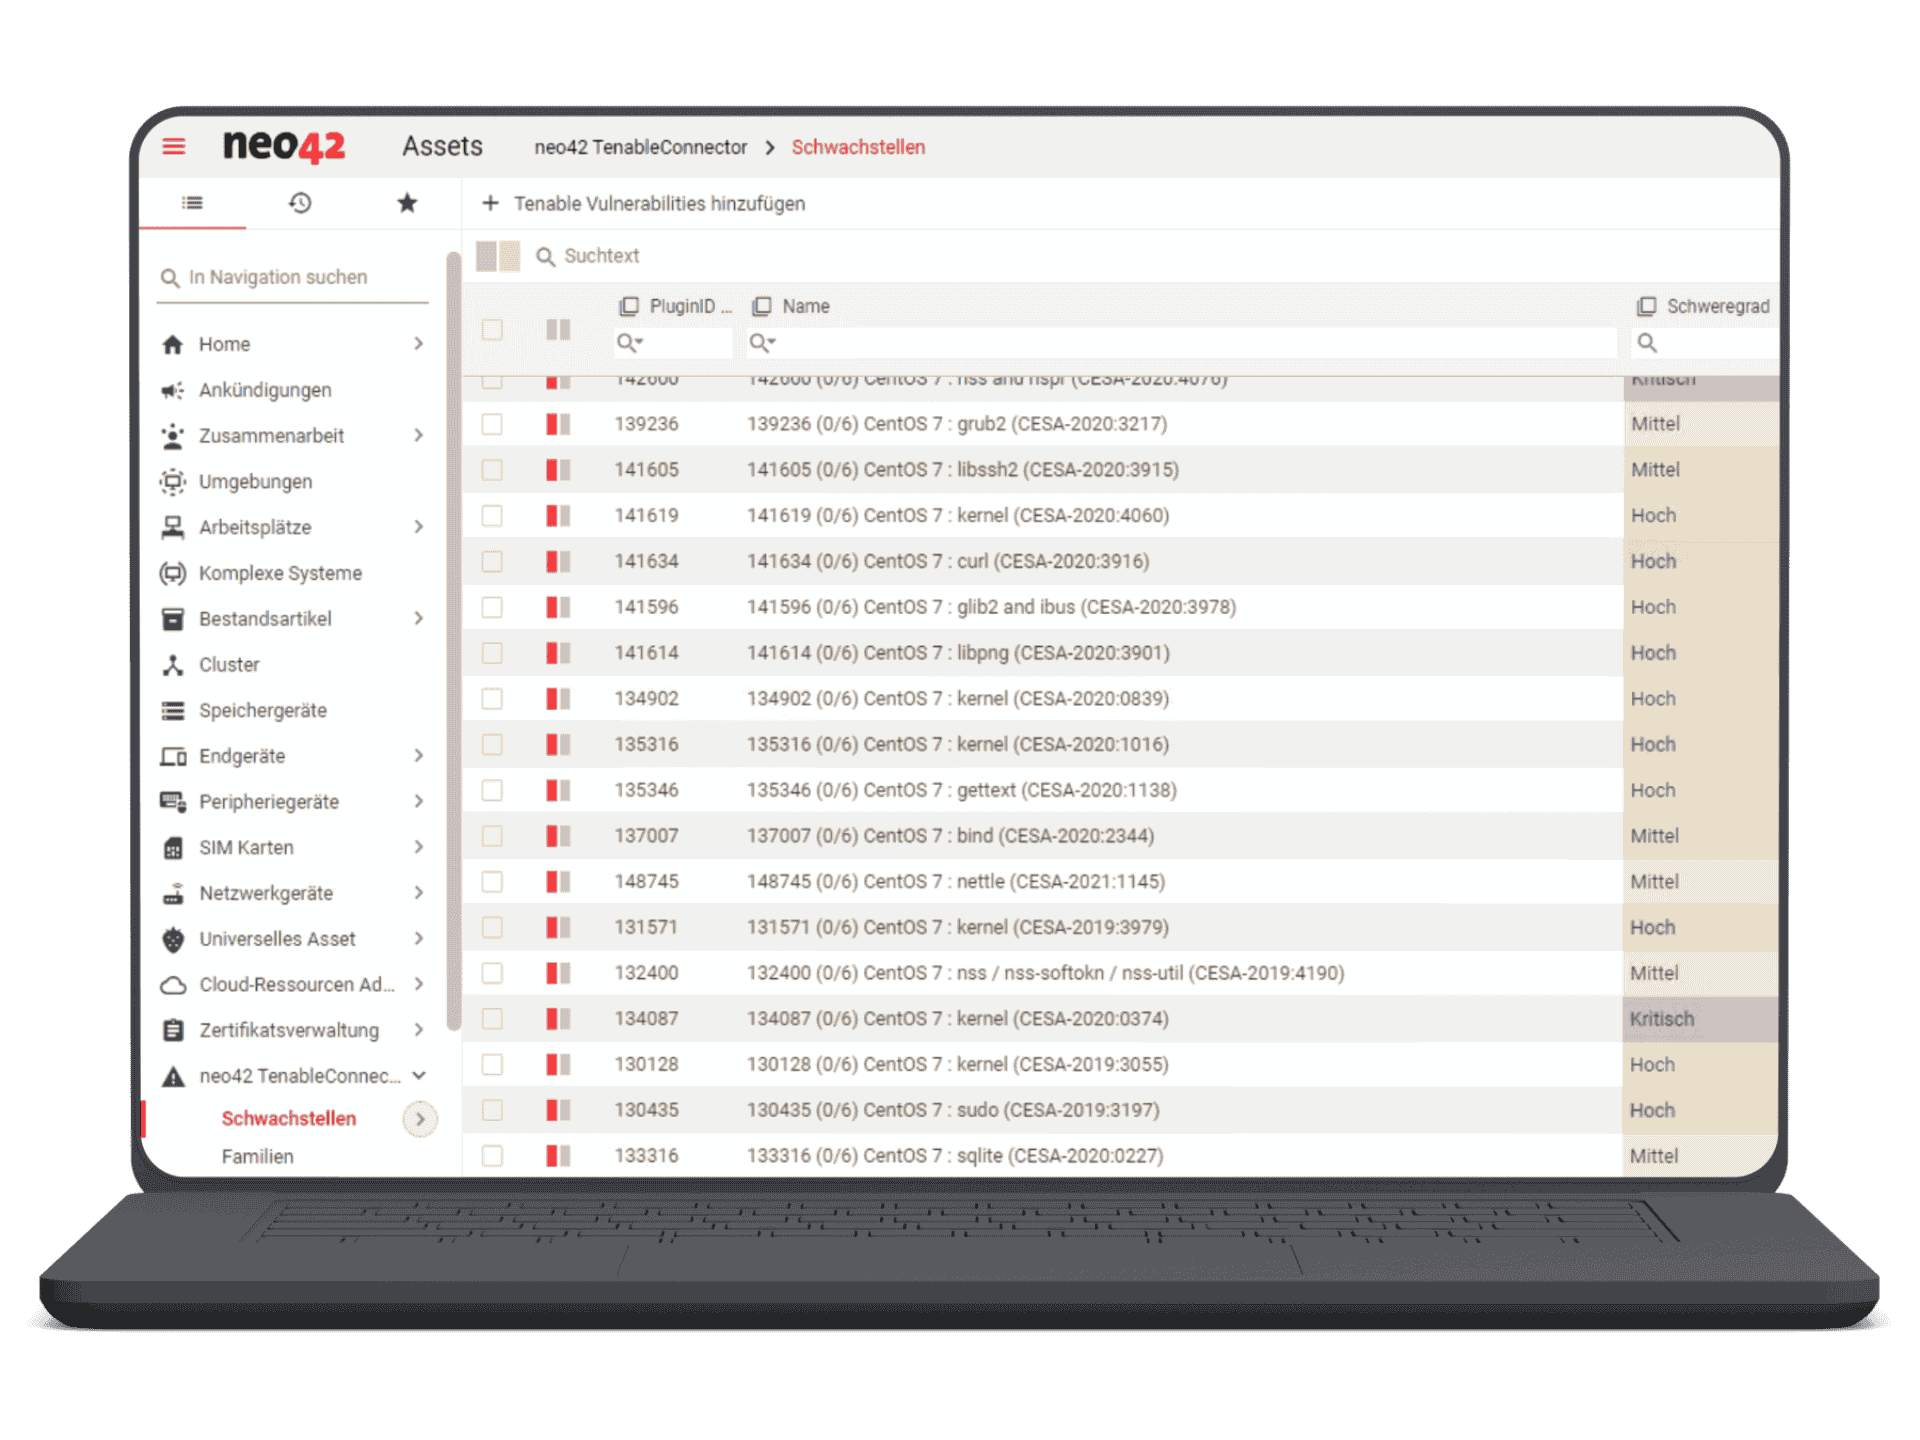Open the red hamburger menu
This screenshot has height=1440, width=1920.
pyautogui.click(x=174, y=146)
